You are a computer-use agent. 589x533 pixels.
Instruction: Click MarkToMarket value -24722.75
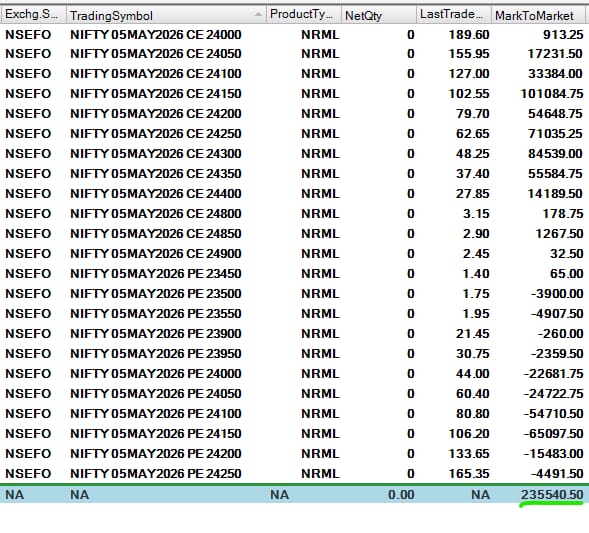[554, 394]
